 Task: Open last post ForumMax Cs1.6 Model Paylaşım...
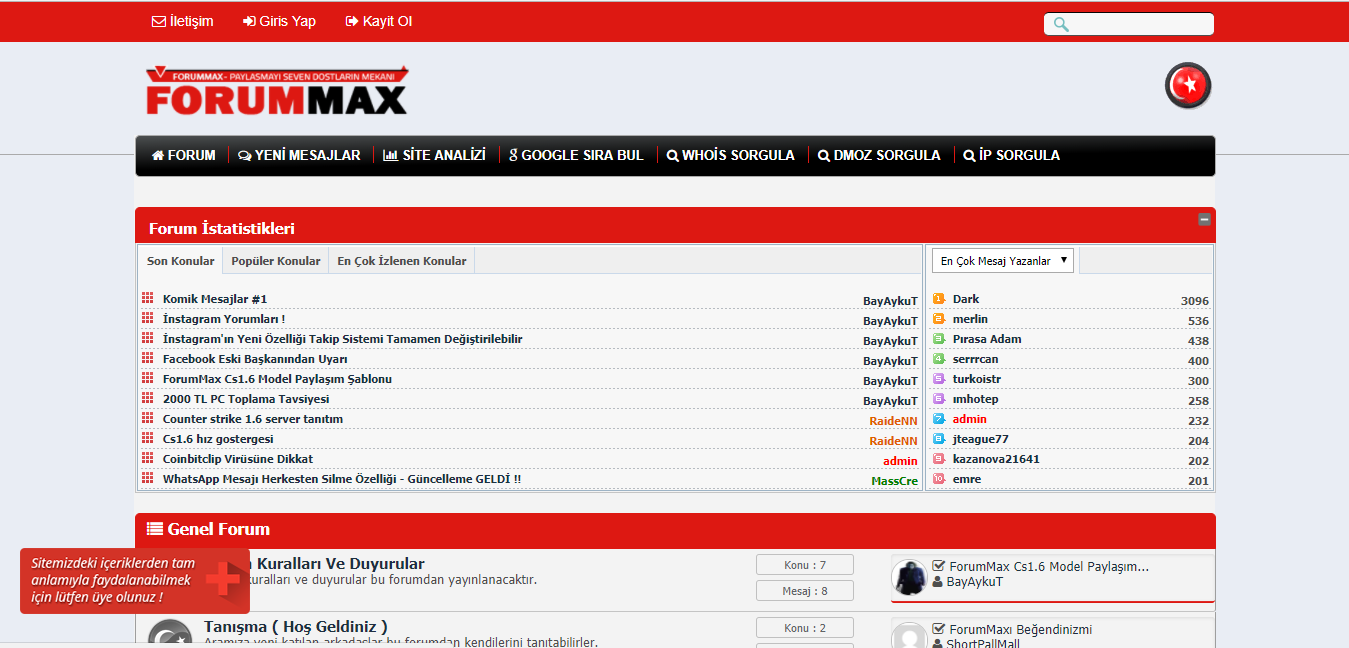coord(1048,567)
